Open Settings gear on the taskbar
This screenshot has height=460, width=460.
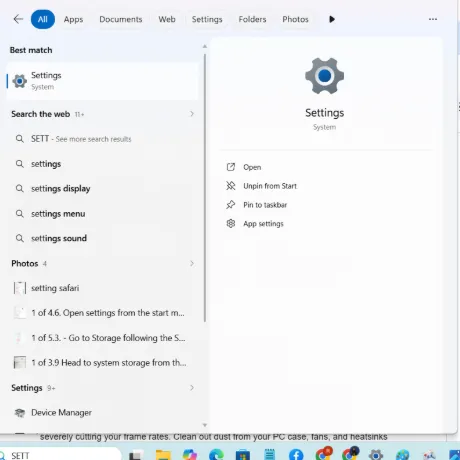click(376, 455)
